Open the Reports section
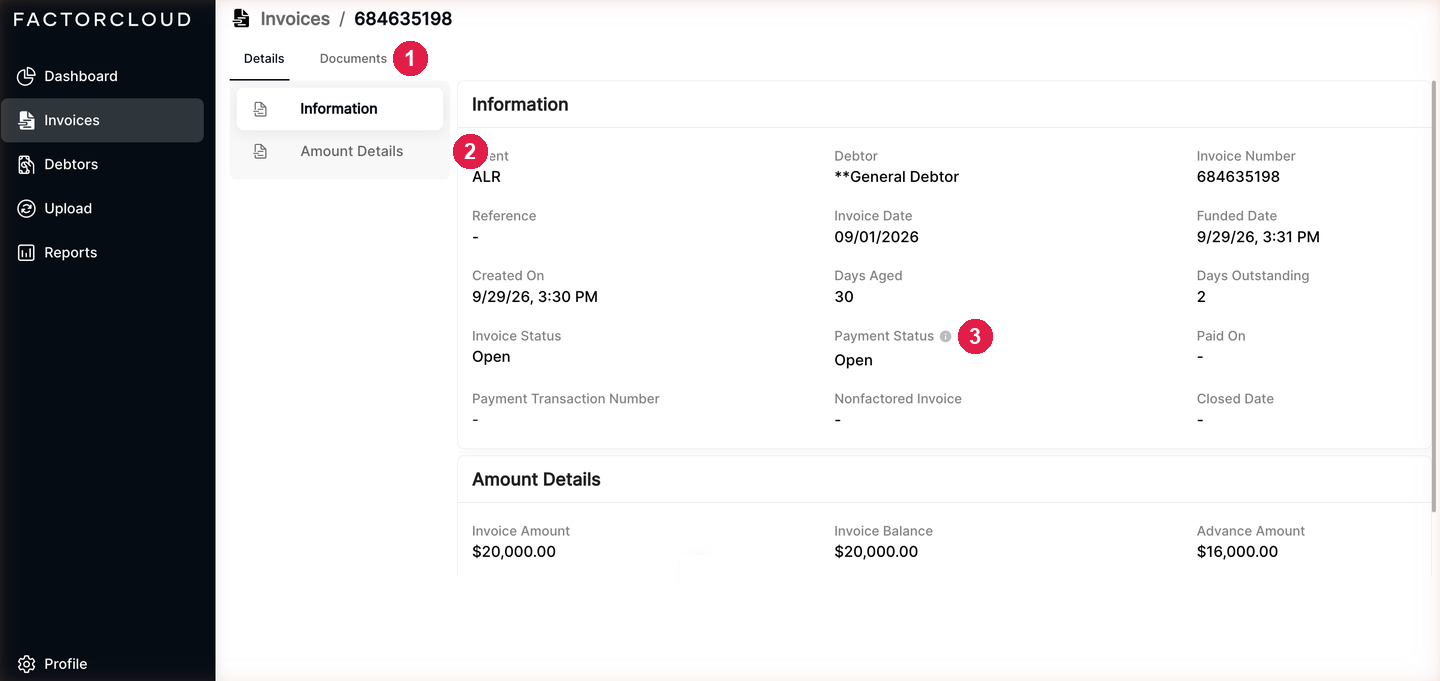Image resolution: width=1440 pixels, height=681 pixels. coord(102,252)
